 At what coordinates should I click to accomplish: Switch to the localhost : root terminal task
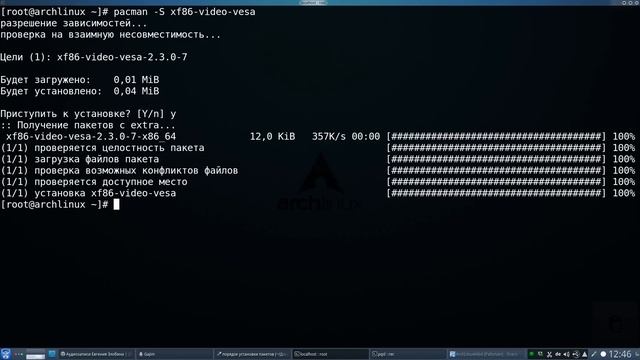[331, 354]
